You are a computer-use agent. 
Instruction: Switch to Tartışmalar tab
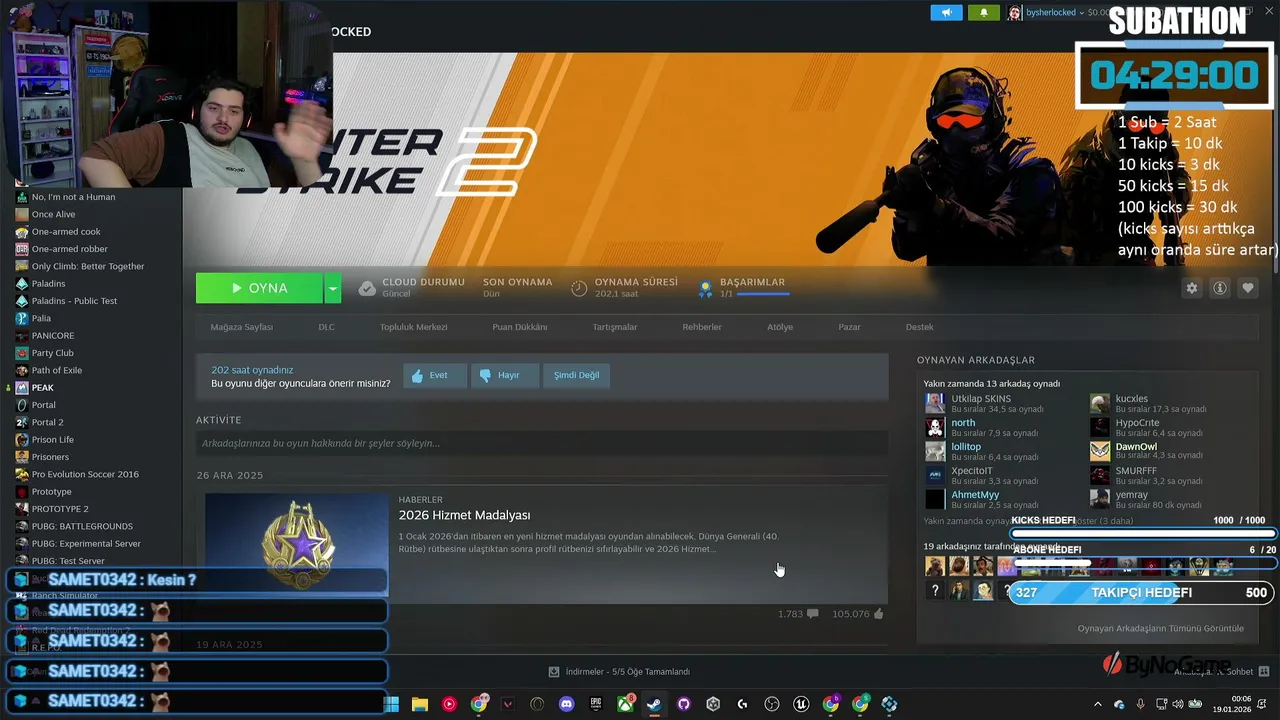tap(614, 327)
